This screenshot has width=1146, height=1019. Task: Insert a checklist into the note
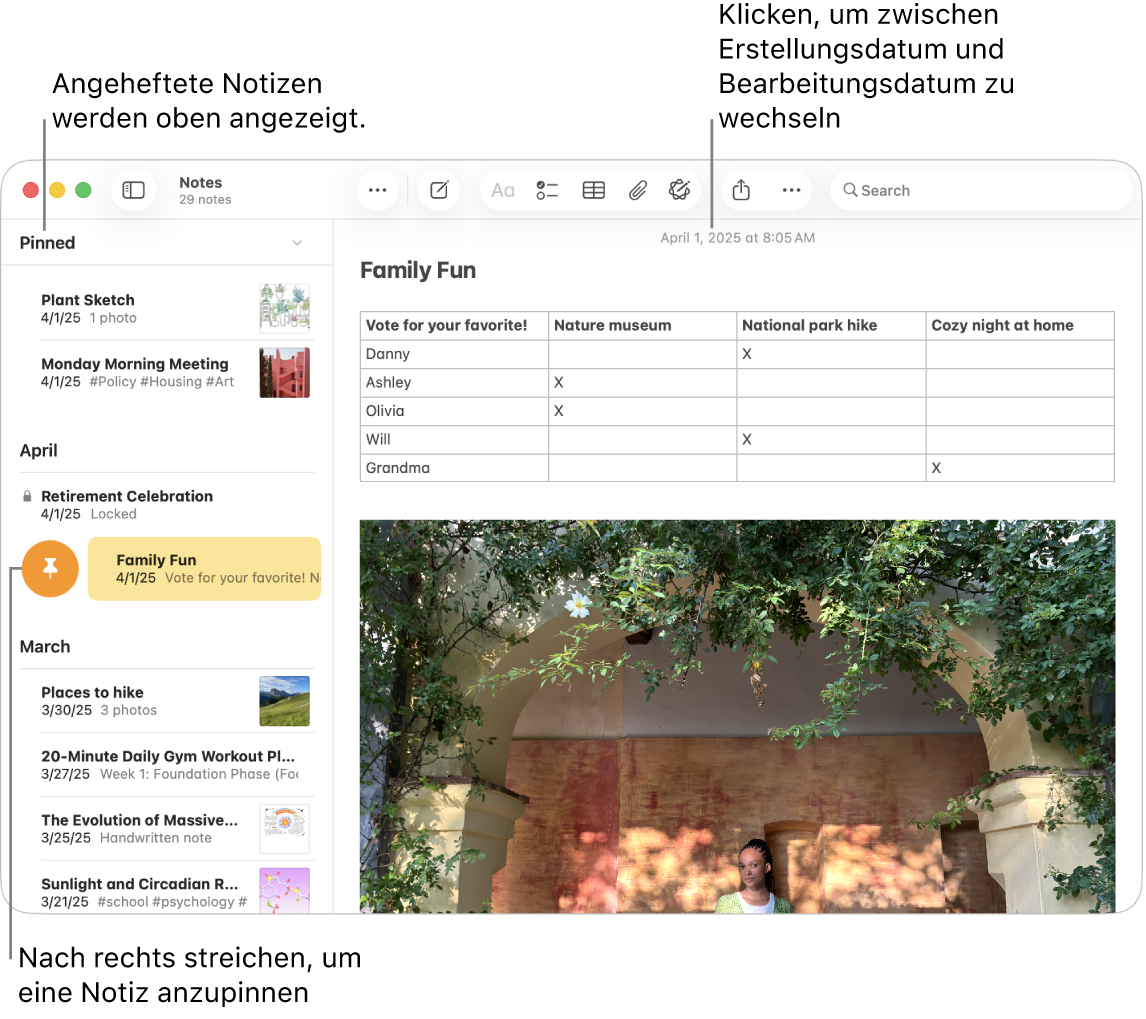pyautogui.click(x=547, y=190)
